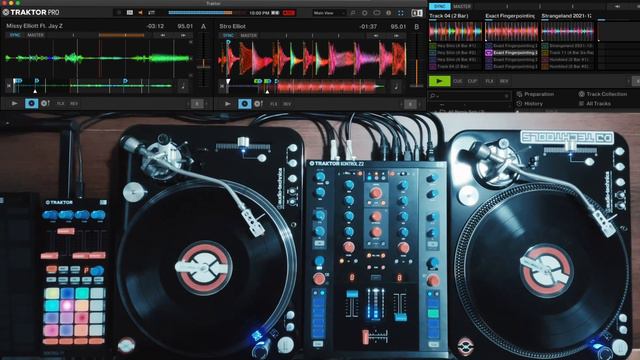Click Deck B remaining time -01:37
The width and height of the screenshot is (640, 360).
(368, 27)
